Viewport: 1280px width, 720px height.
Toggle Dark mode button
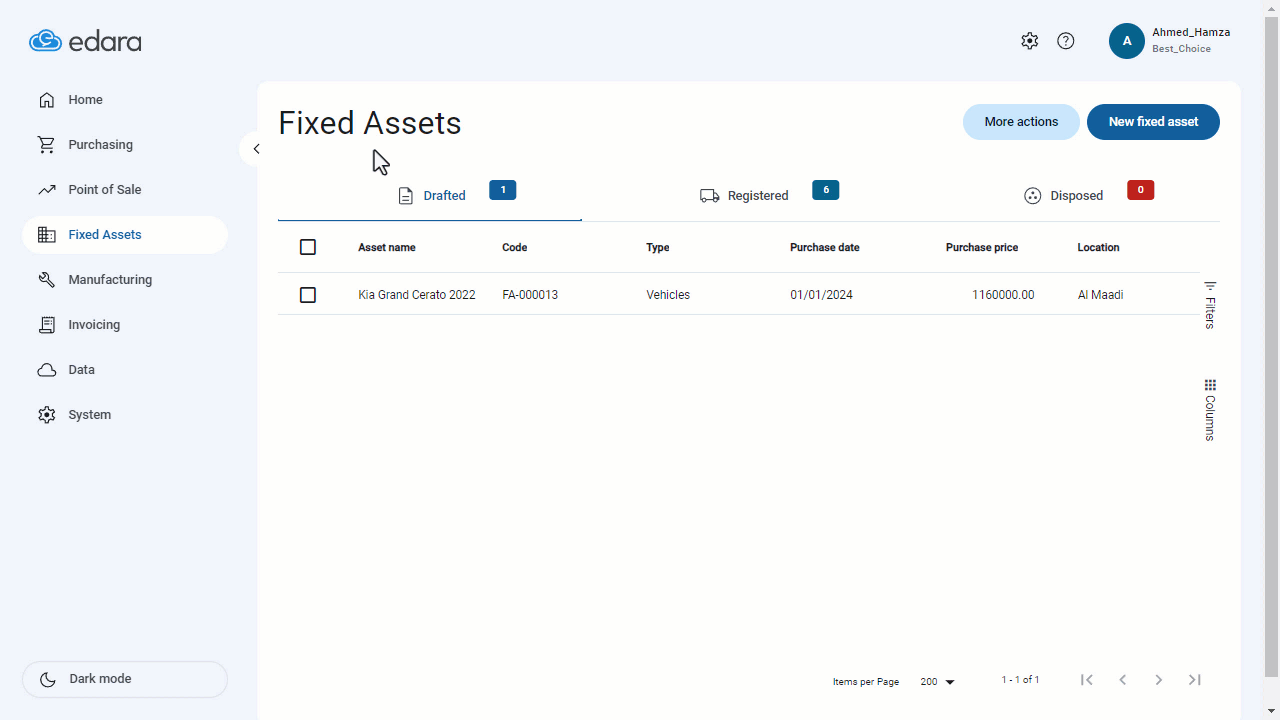(x=125, y=679)
